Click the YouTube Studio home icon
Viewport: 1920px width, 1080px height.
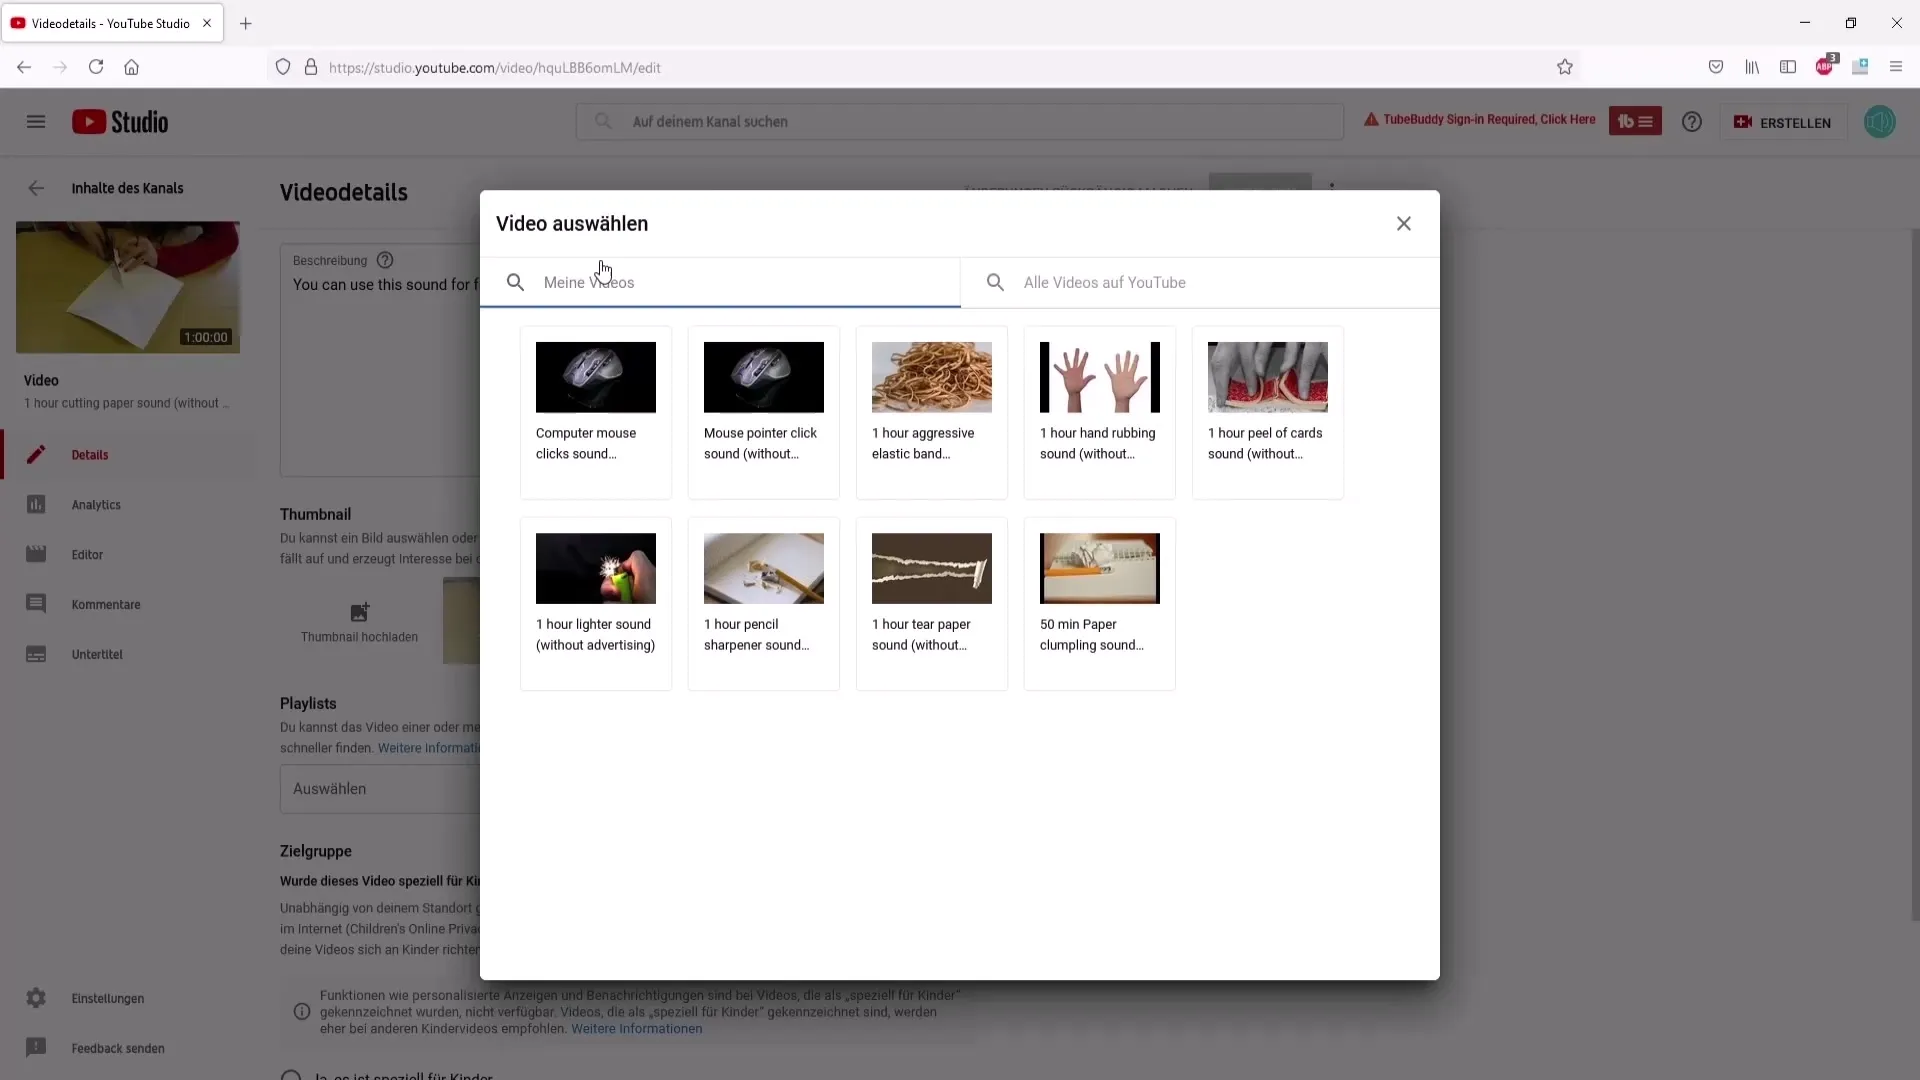(120, 121)
